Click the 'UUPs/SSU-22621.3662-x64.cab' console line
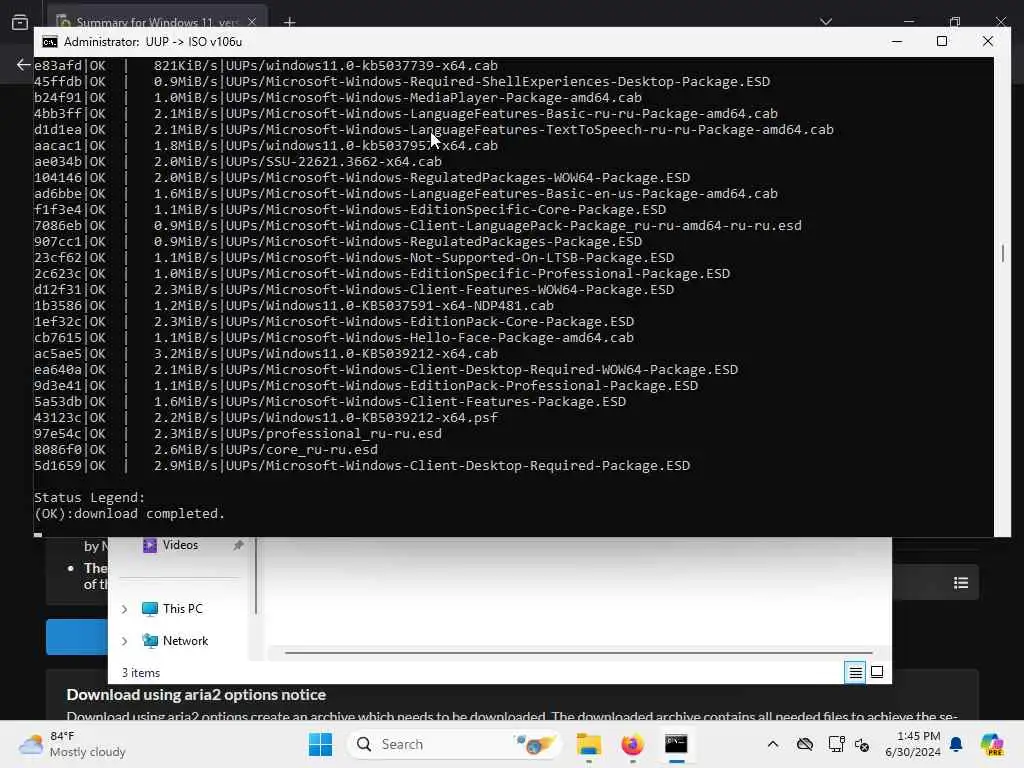This screenshot has height=768, width=1024. pos(334,161)
